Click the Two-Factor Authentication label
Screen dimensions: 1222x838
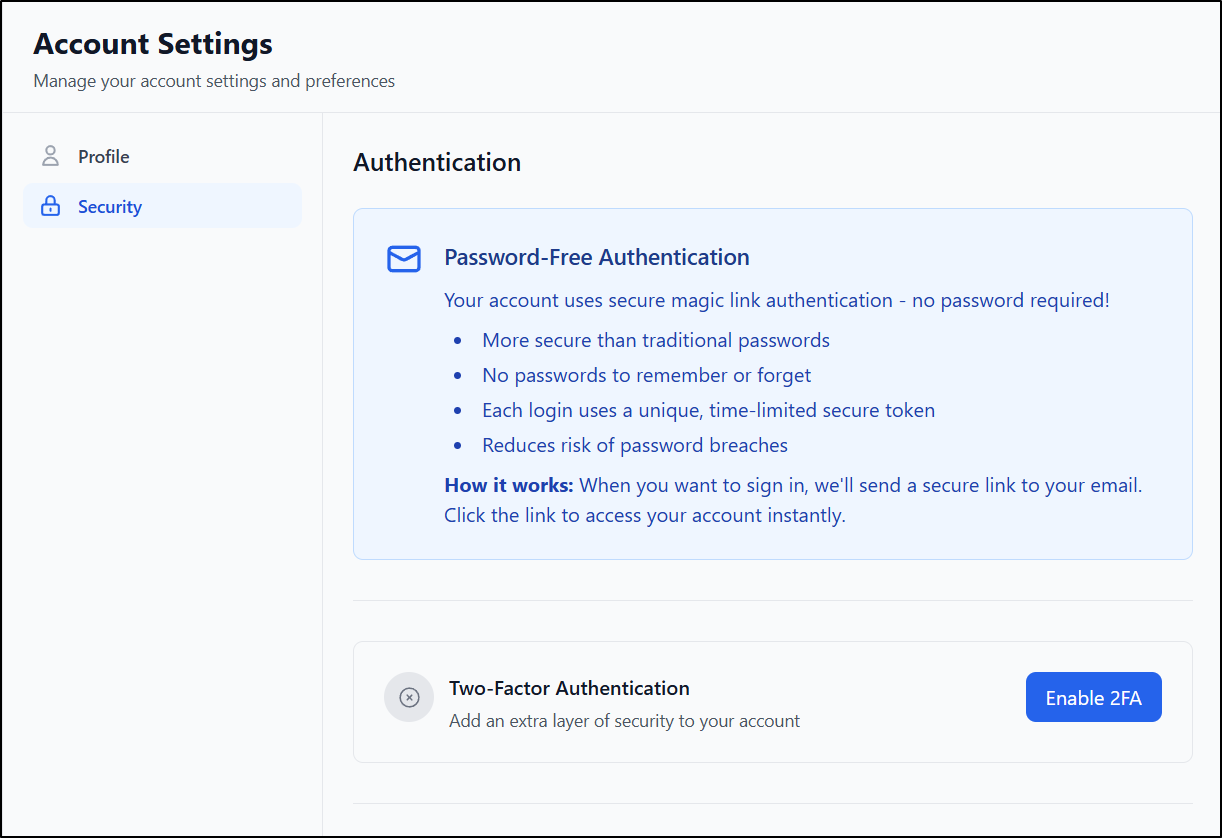[569, 688]
